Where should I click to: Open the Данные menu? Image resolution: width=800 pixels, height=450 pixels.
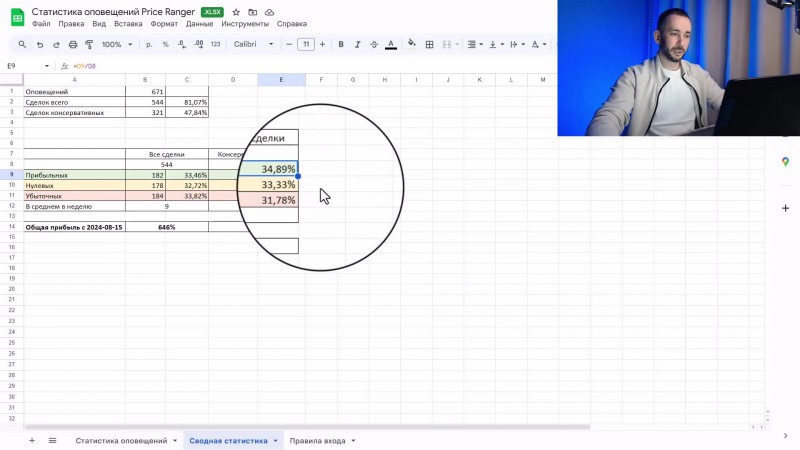pyautogui.click(x=199, y=24)
